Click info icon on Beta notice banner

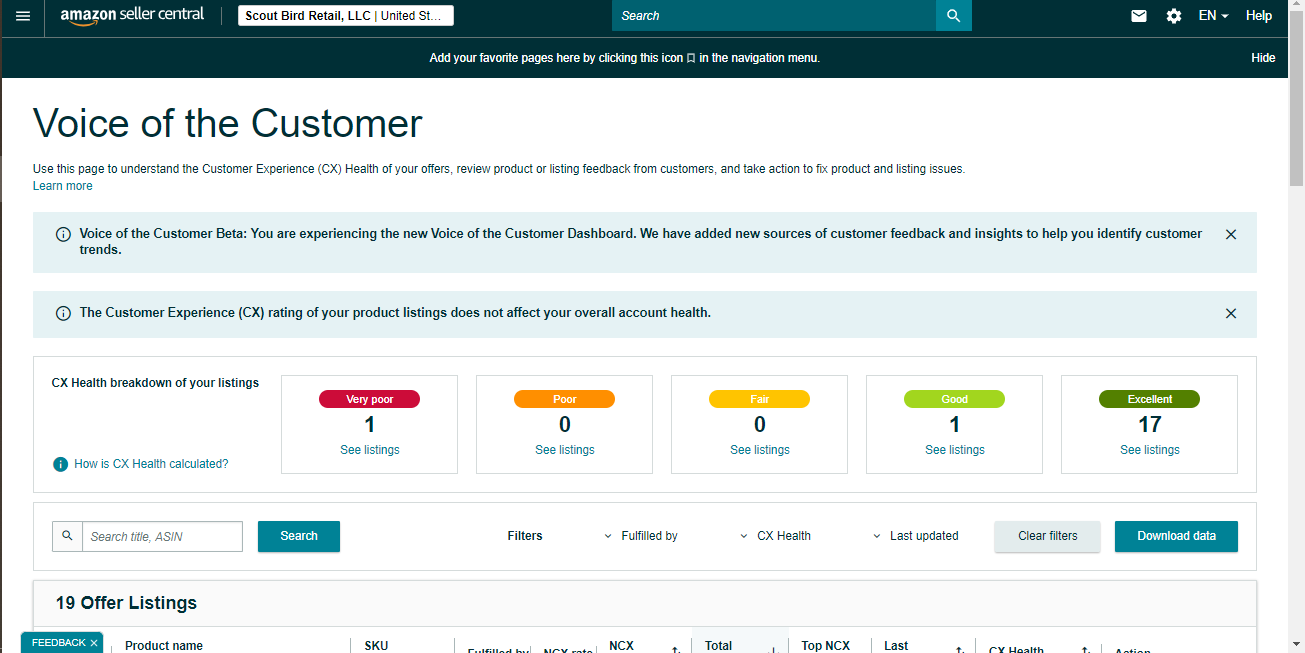pyautogui.click(x=63, y=234)
